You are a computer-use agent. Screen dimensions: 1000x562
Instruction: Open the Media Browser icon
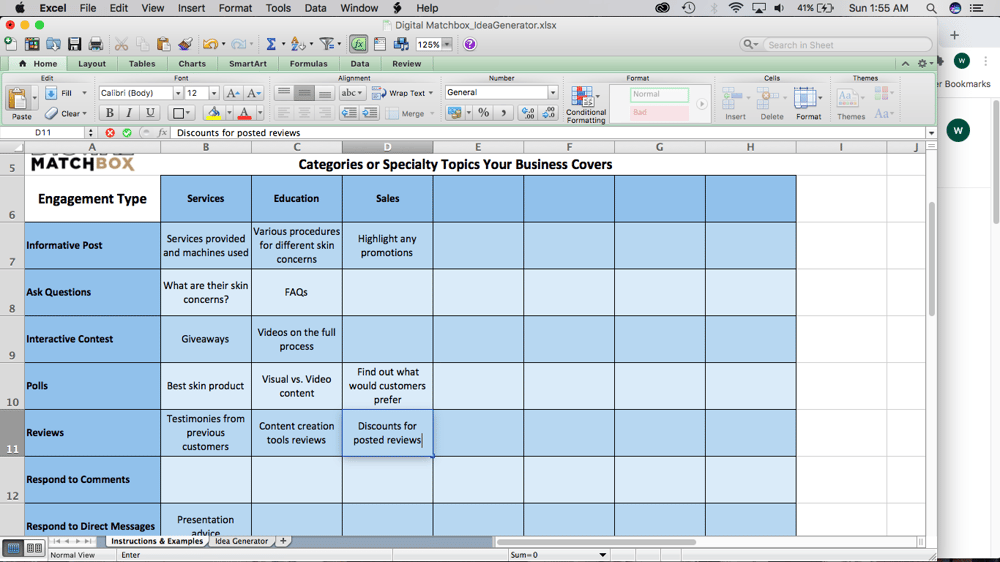401,44
